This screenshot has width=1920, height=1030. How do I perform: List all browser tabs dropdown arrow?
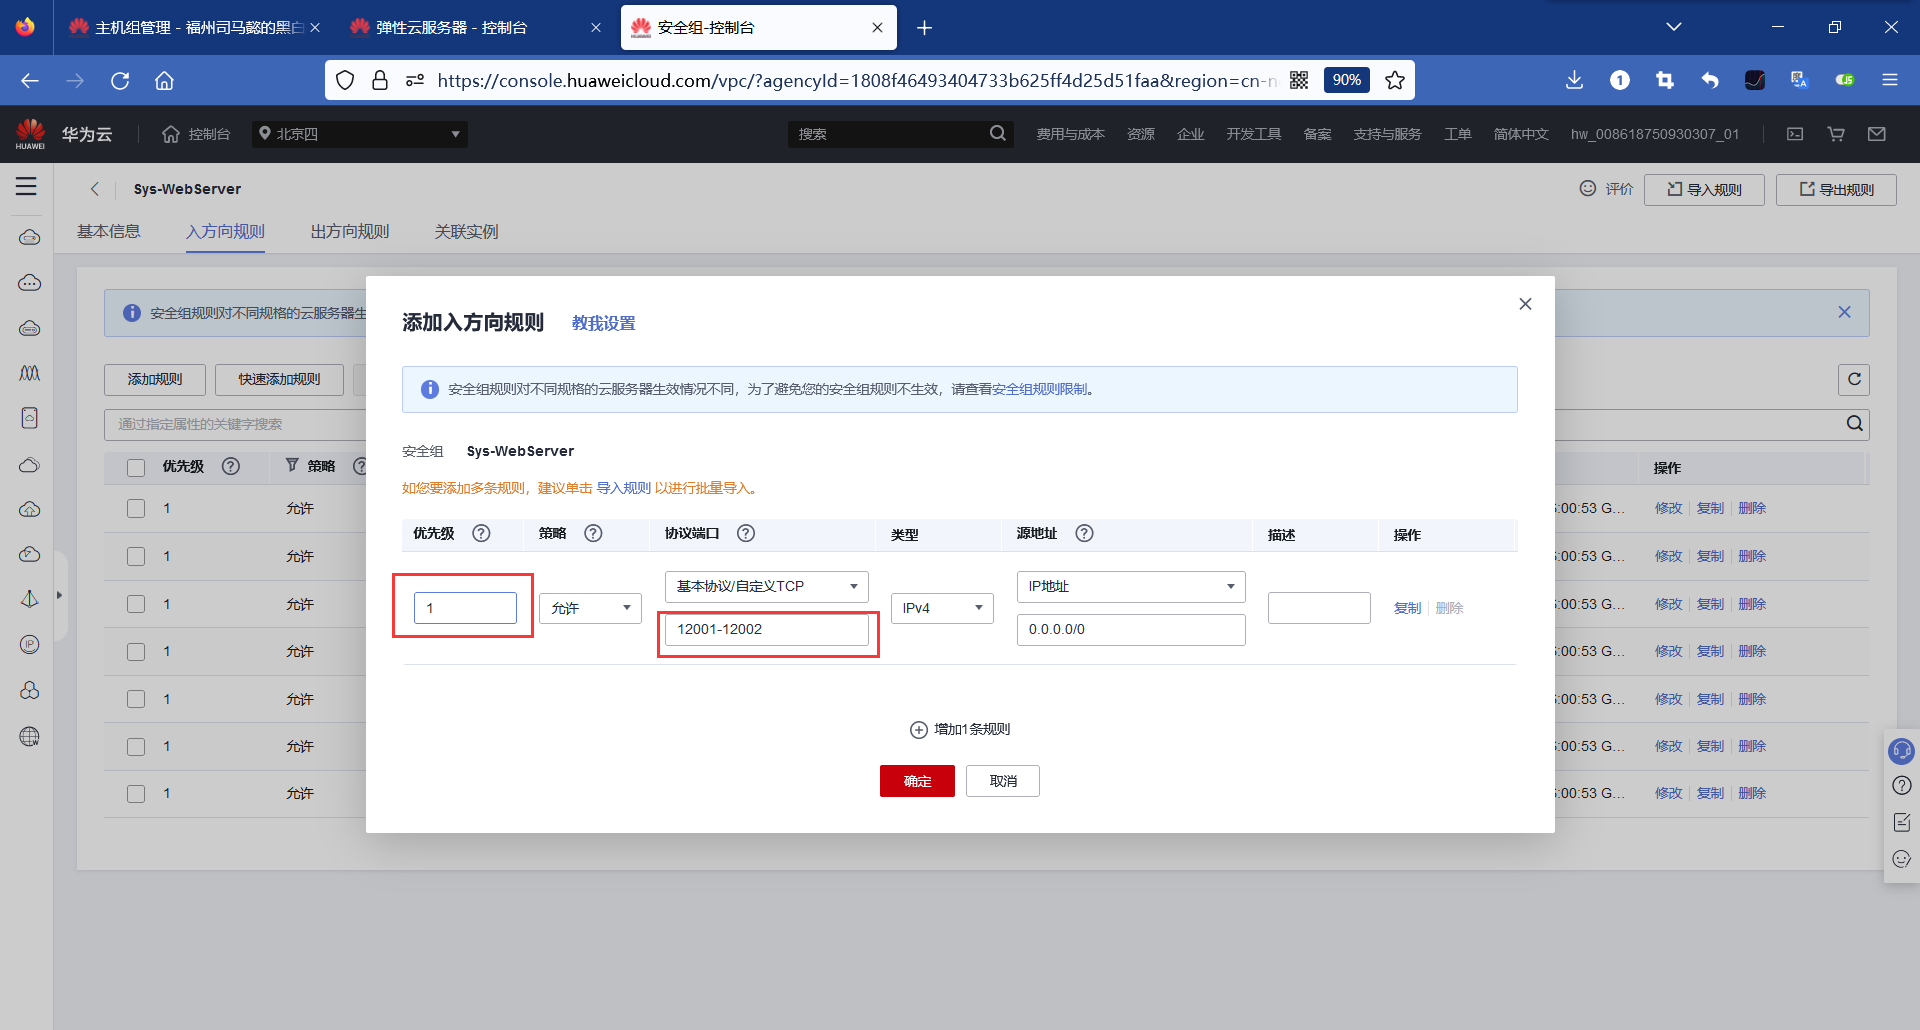pos(1674,27)
